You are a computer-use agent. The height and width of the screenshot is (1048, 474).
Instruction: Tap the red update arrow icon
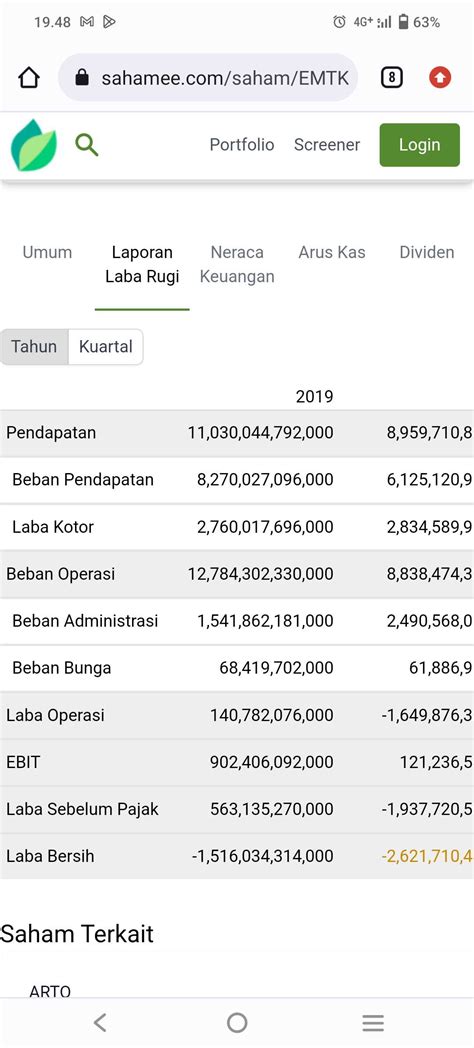(440, 78)
